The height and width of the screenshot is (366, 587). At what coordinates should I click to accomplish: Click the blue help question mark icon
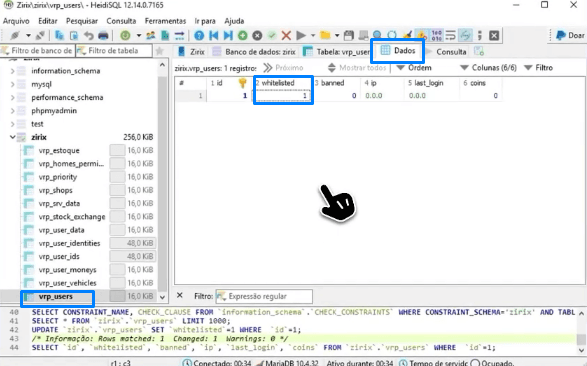[x=199, y=36]
